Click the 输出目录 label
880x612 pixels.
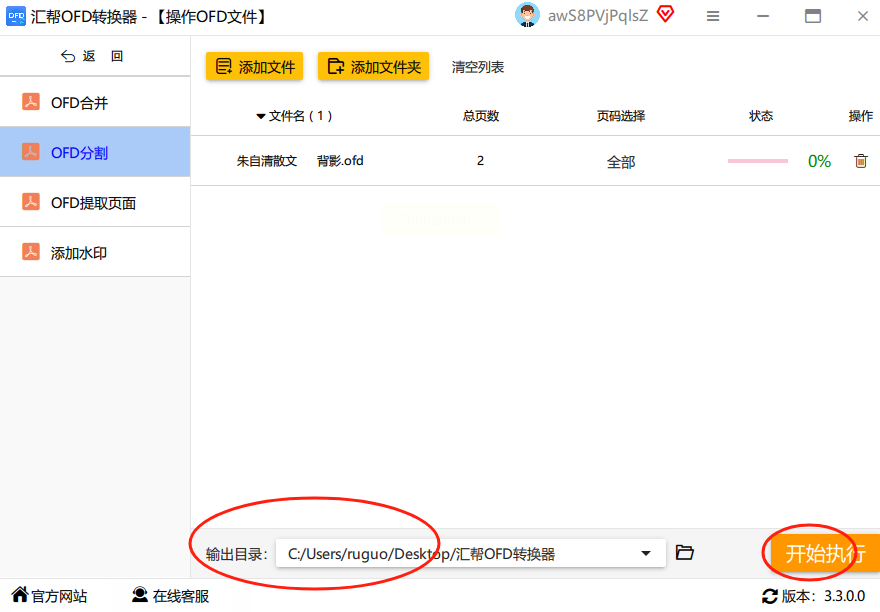pos(237,554)
